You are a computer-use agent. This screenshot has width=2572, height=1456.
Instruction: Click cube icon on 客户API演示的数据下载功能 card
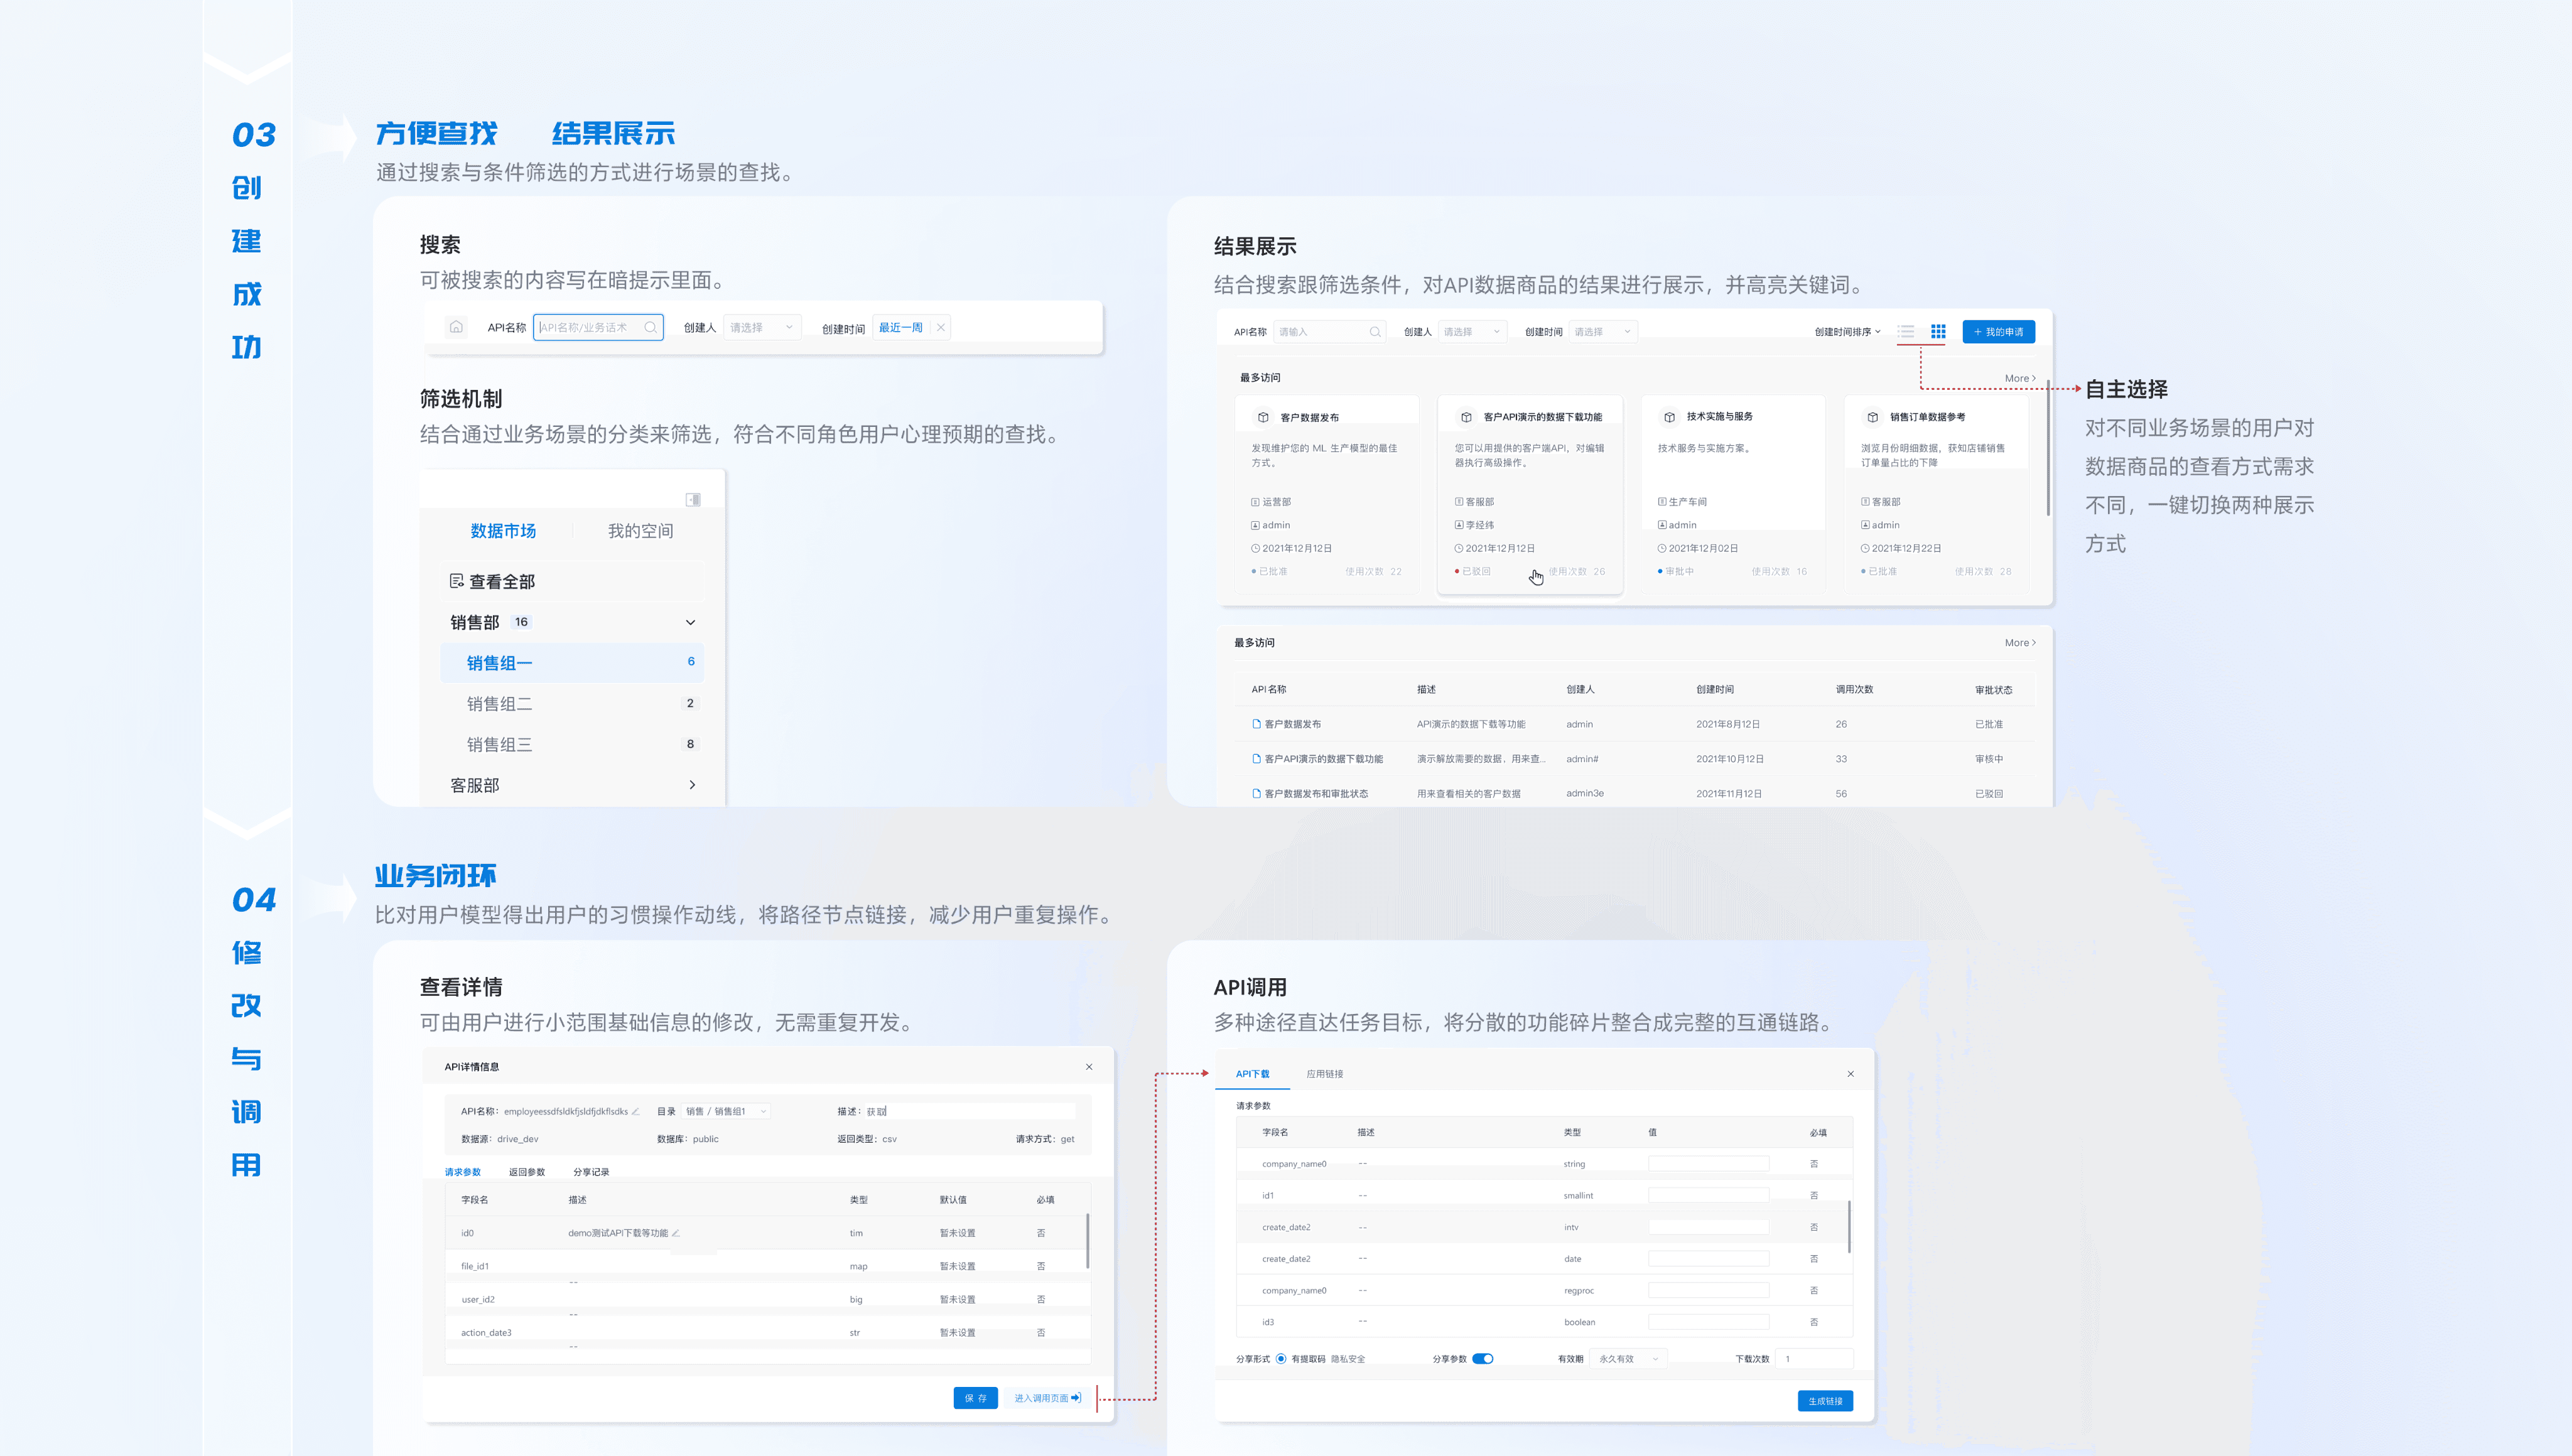[x=1466, y=417]
